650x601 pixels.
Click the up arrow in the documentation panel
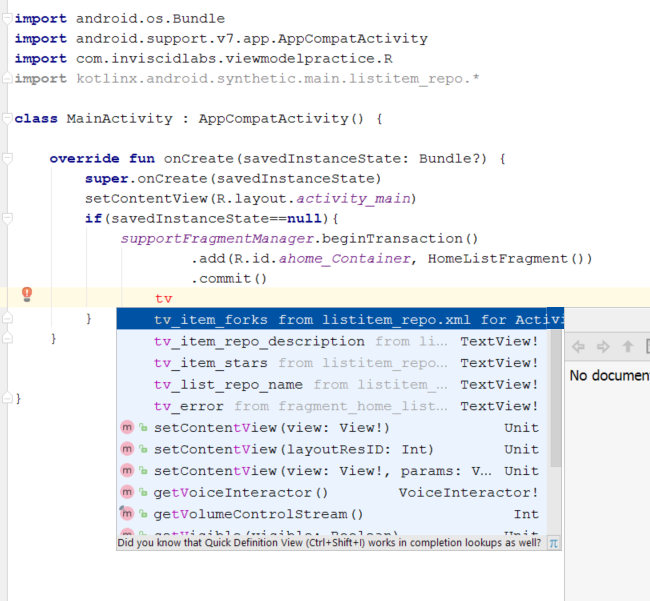[628, 347]
